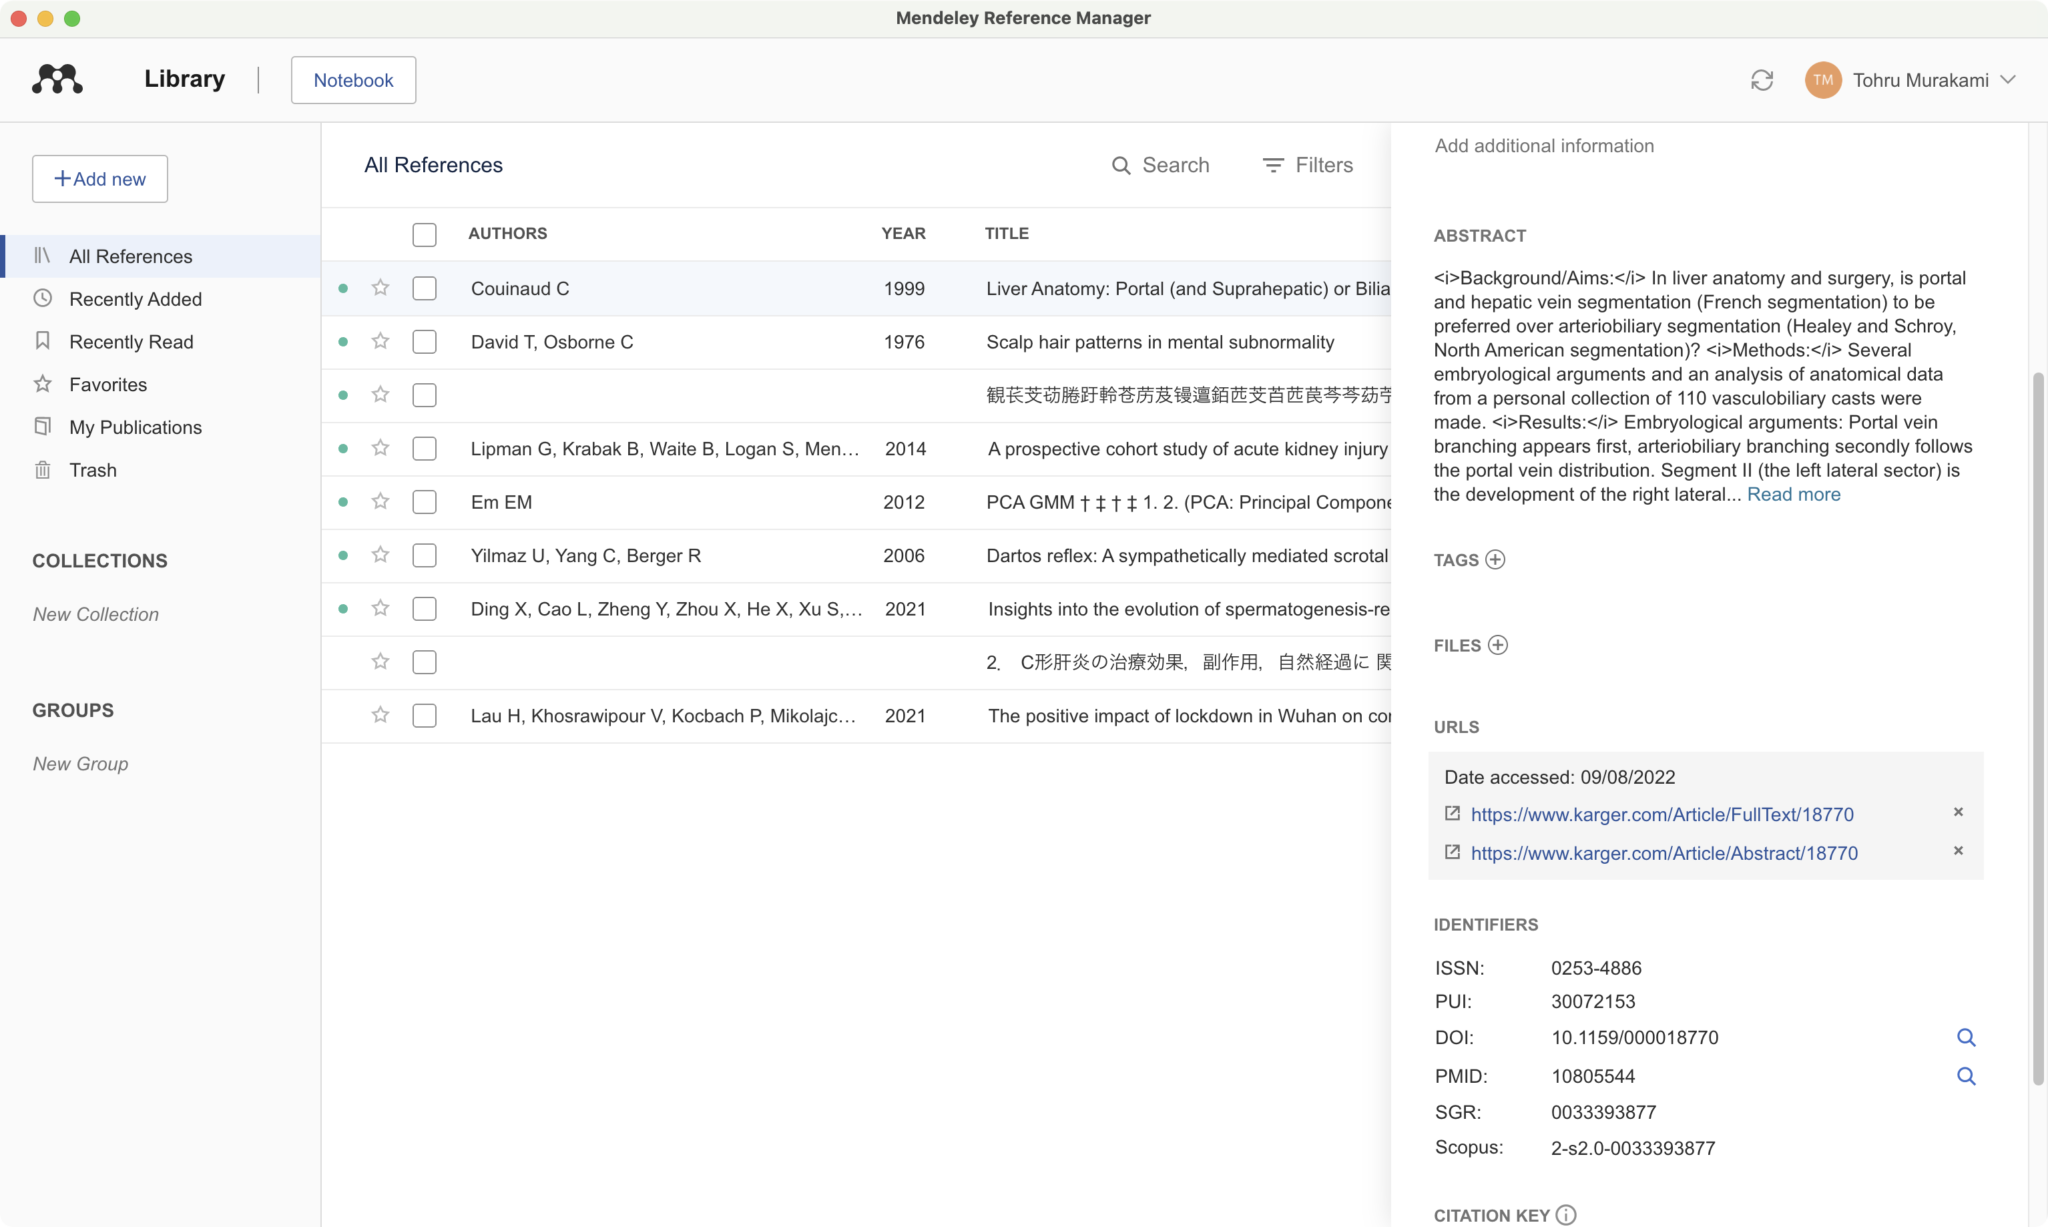This screenshot has height=1227, width=2048.
Task: Look up DOI with magnifier icon
Action: 1965,1038
